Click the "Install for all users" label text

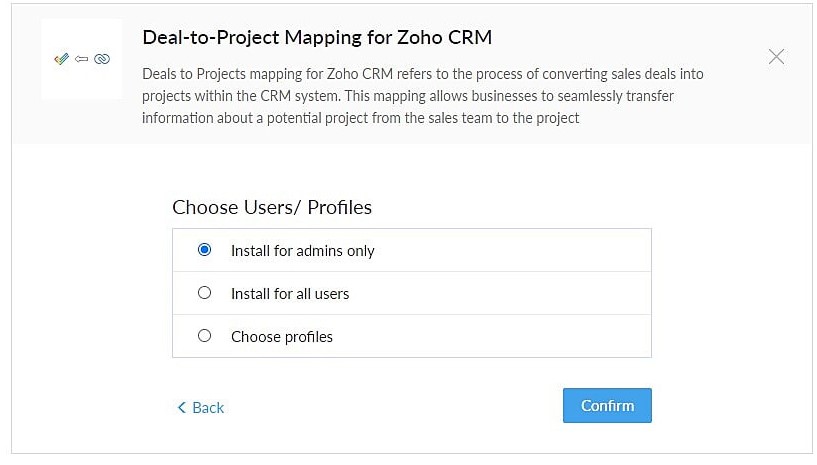(290, 293)
